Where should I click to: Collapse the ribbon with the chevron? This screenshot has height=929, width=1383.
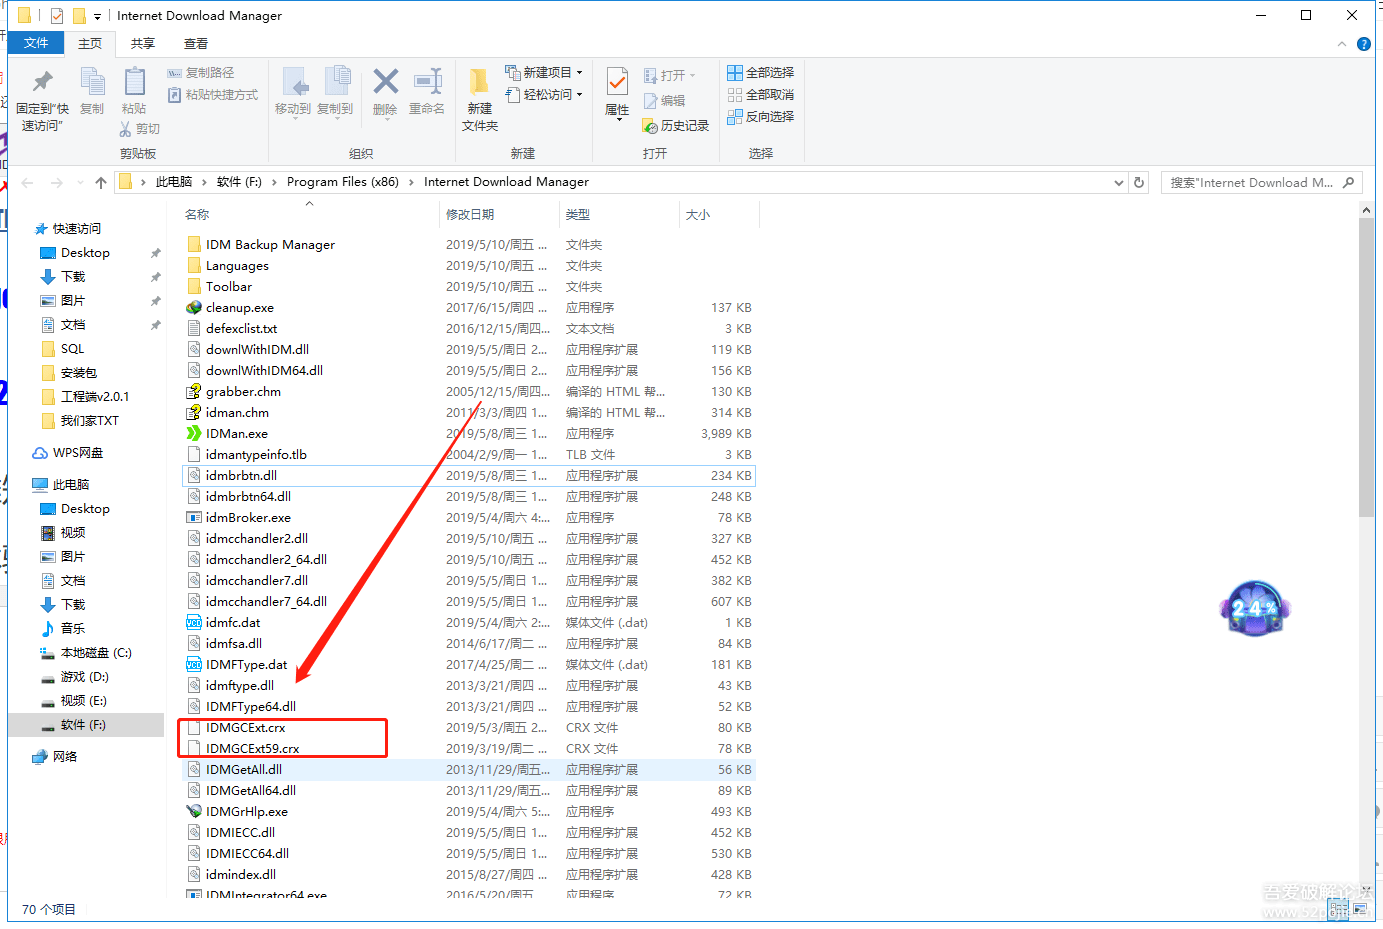(1342, 44)
